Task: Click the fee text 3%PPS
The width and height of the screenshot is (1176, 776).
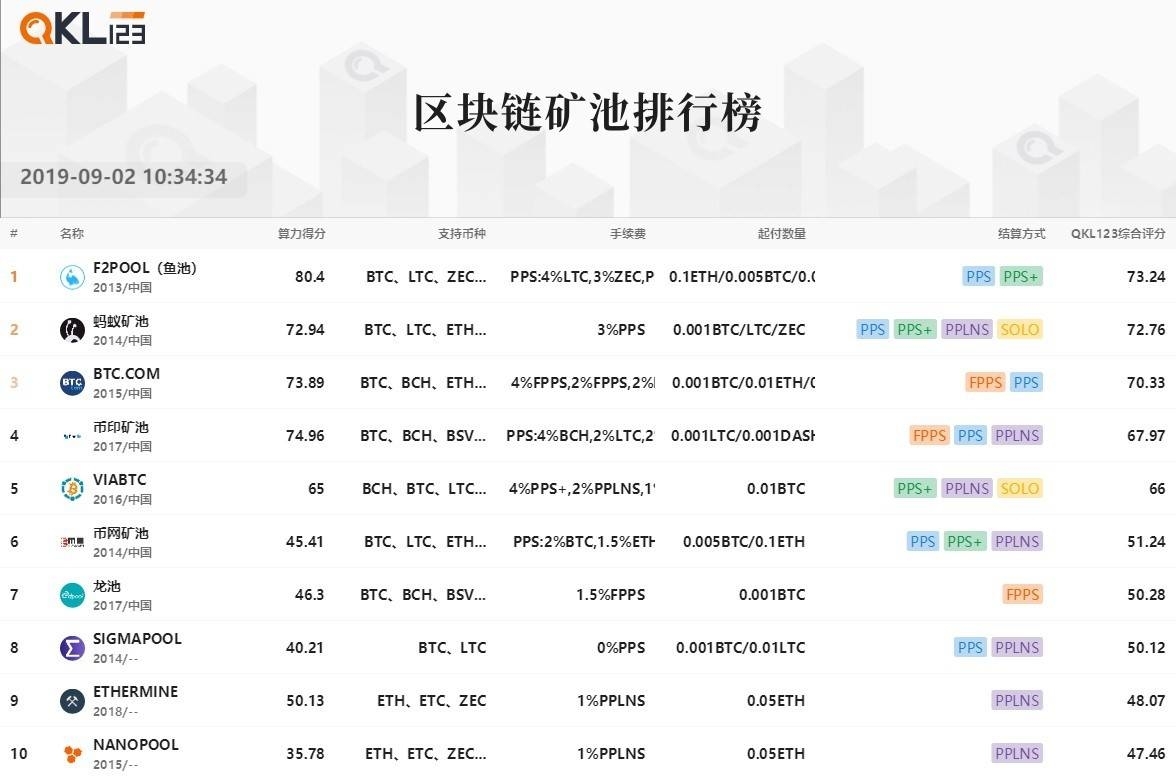Action: (x=621, y=329)
